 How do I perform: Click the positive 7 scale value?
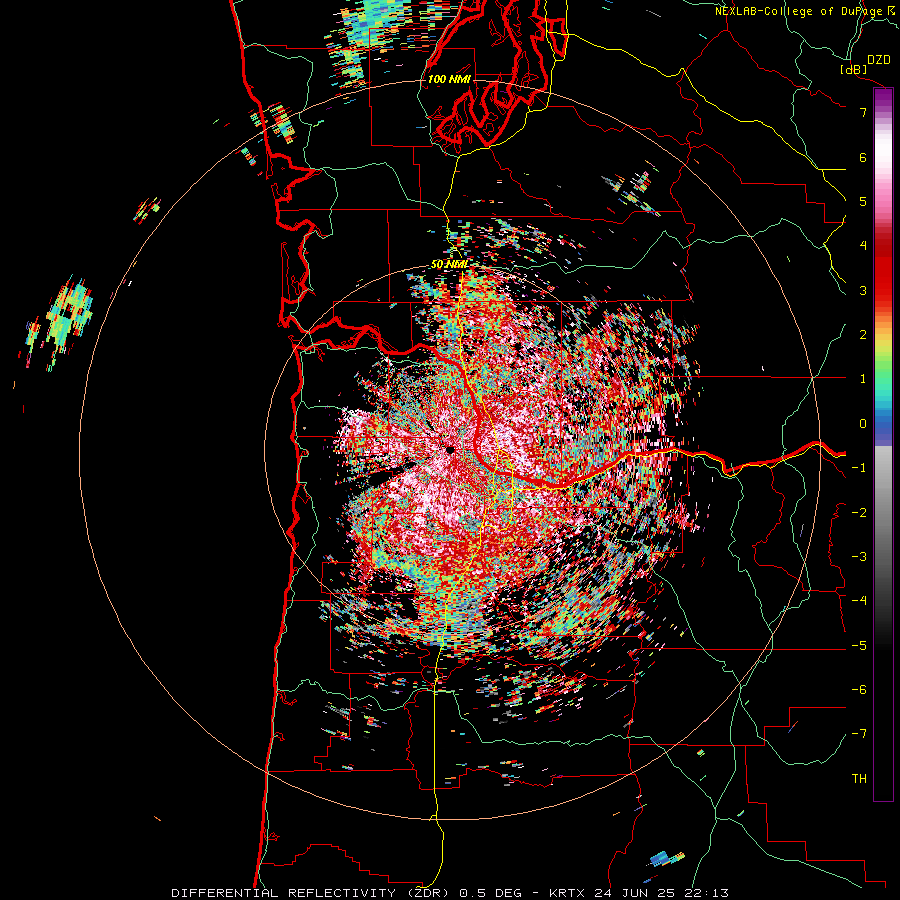coord(863,112)
